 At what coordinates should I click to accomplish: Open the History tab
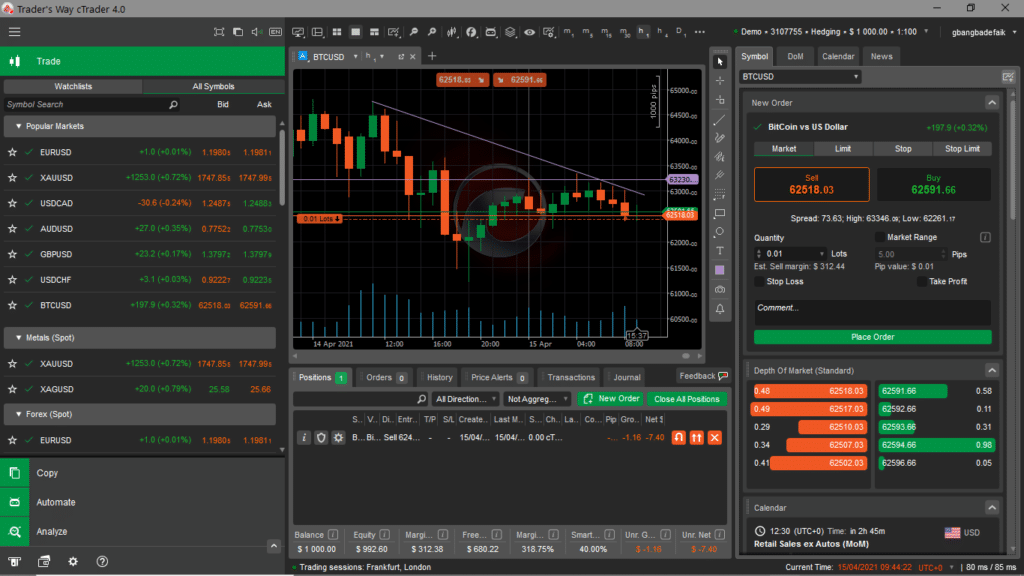[x=439, y=377]
